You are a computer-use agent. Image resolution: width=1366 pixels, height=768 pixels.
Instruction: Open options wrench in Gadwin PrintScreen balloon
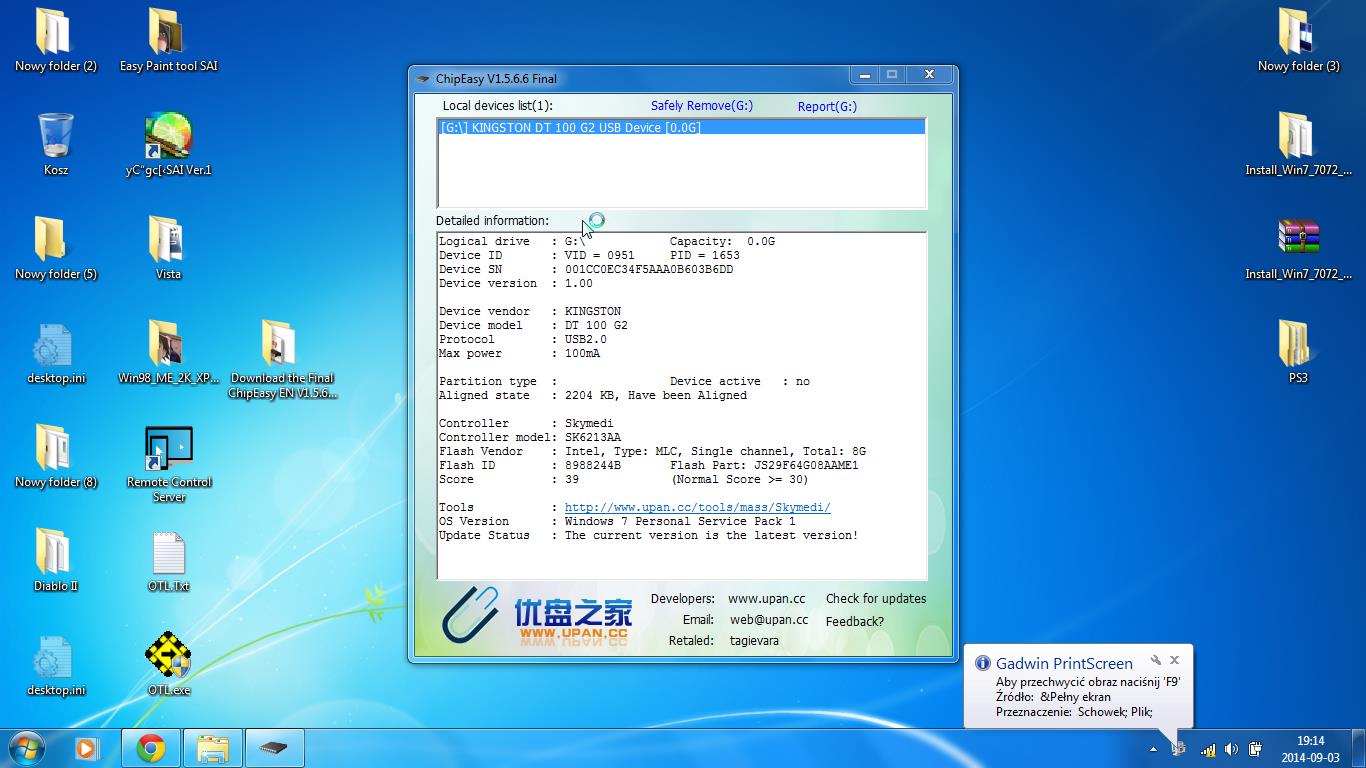tap(1156, 660)
